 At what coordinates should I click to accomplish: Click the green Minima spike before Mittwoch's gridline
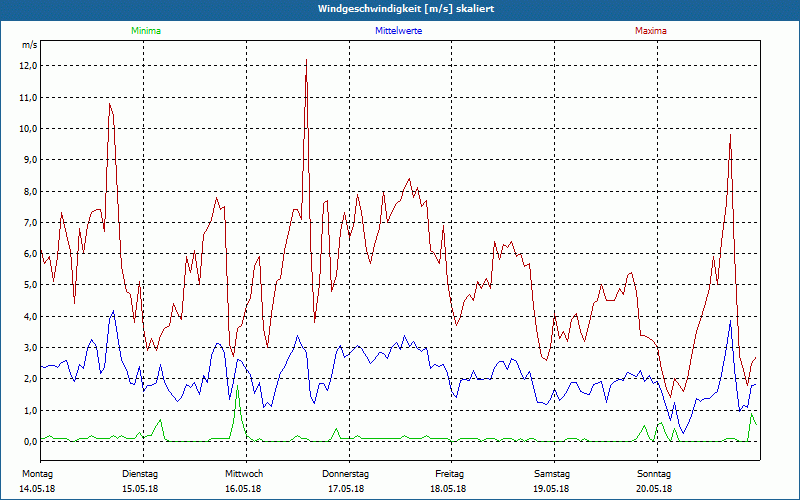(x=237, y=388)
